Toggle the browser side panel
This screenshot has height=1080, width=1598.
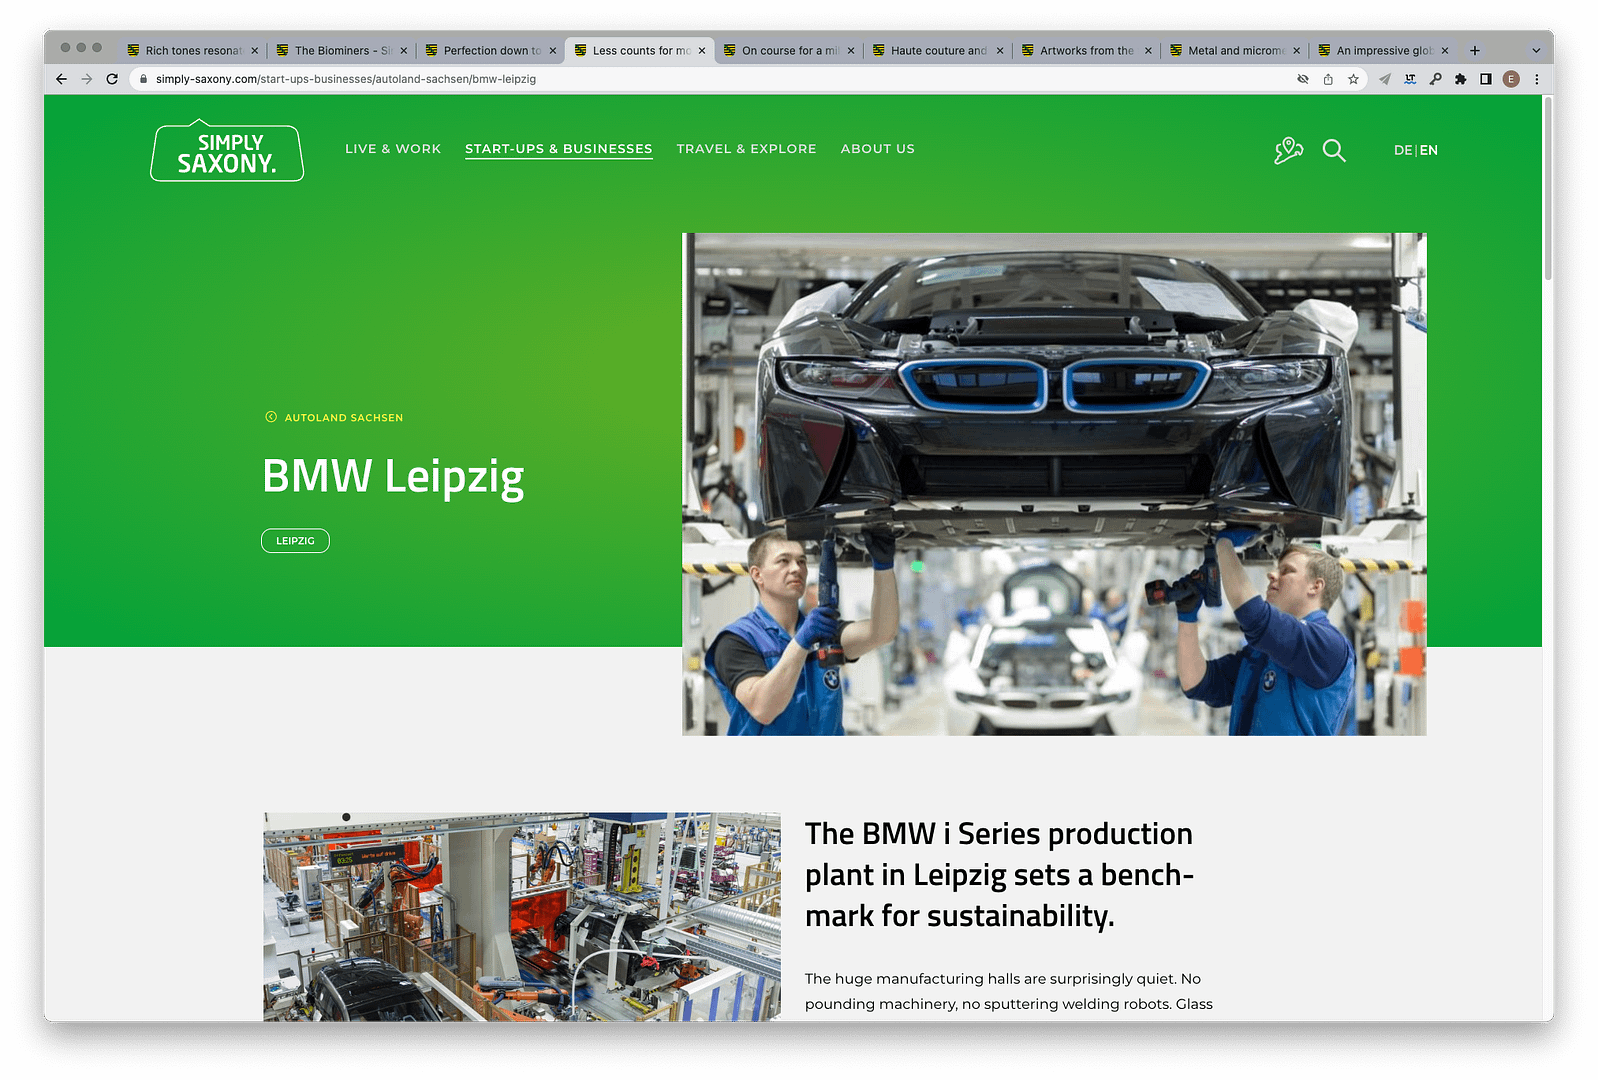pos(1486,79)
